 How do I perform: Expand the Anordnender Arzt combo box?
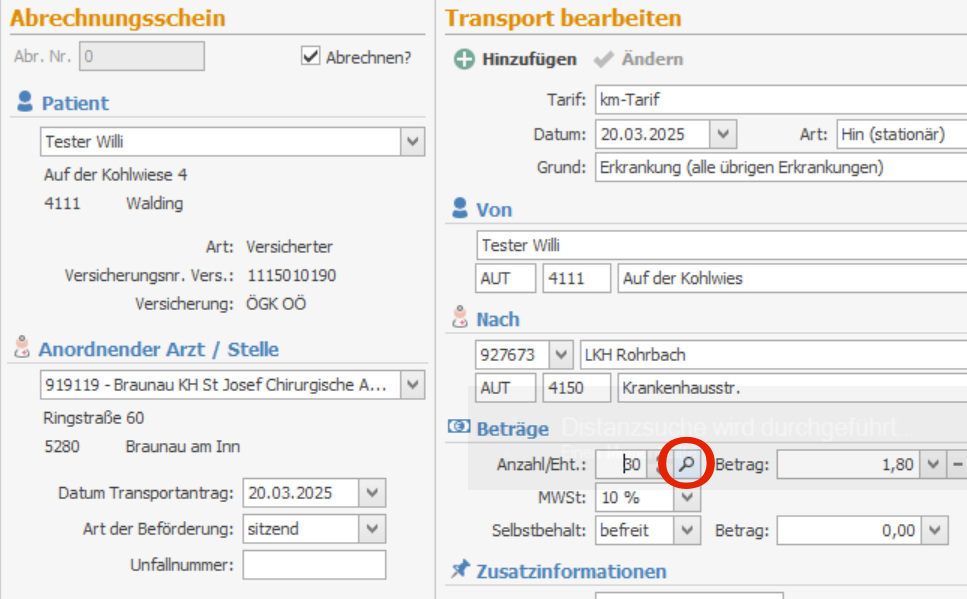(413, 385)
